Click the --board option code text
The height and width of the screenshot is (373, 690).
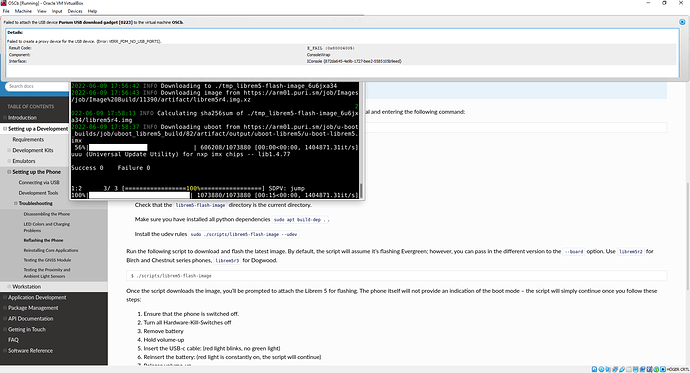pos(574,252)
